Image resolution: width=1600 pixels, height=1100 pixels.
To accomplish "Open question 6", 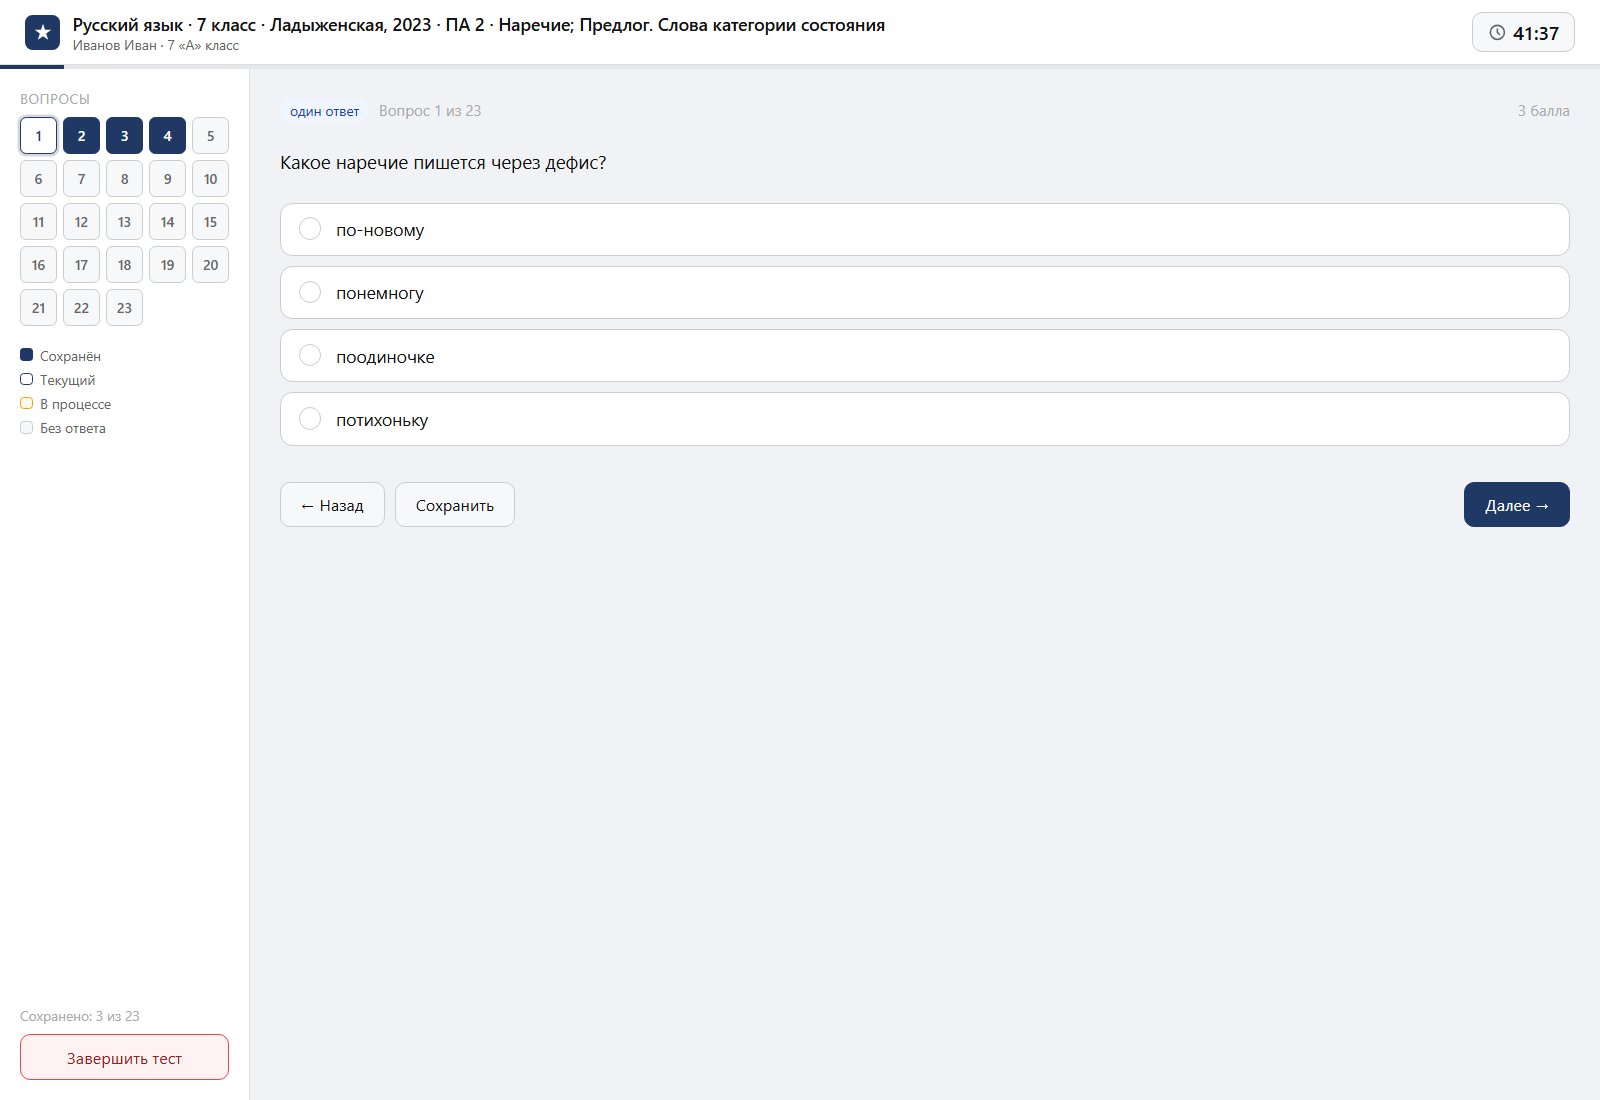I will [38, 179].
